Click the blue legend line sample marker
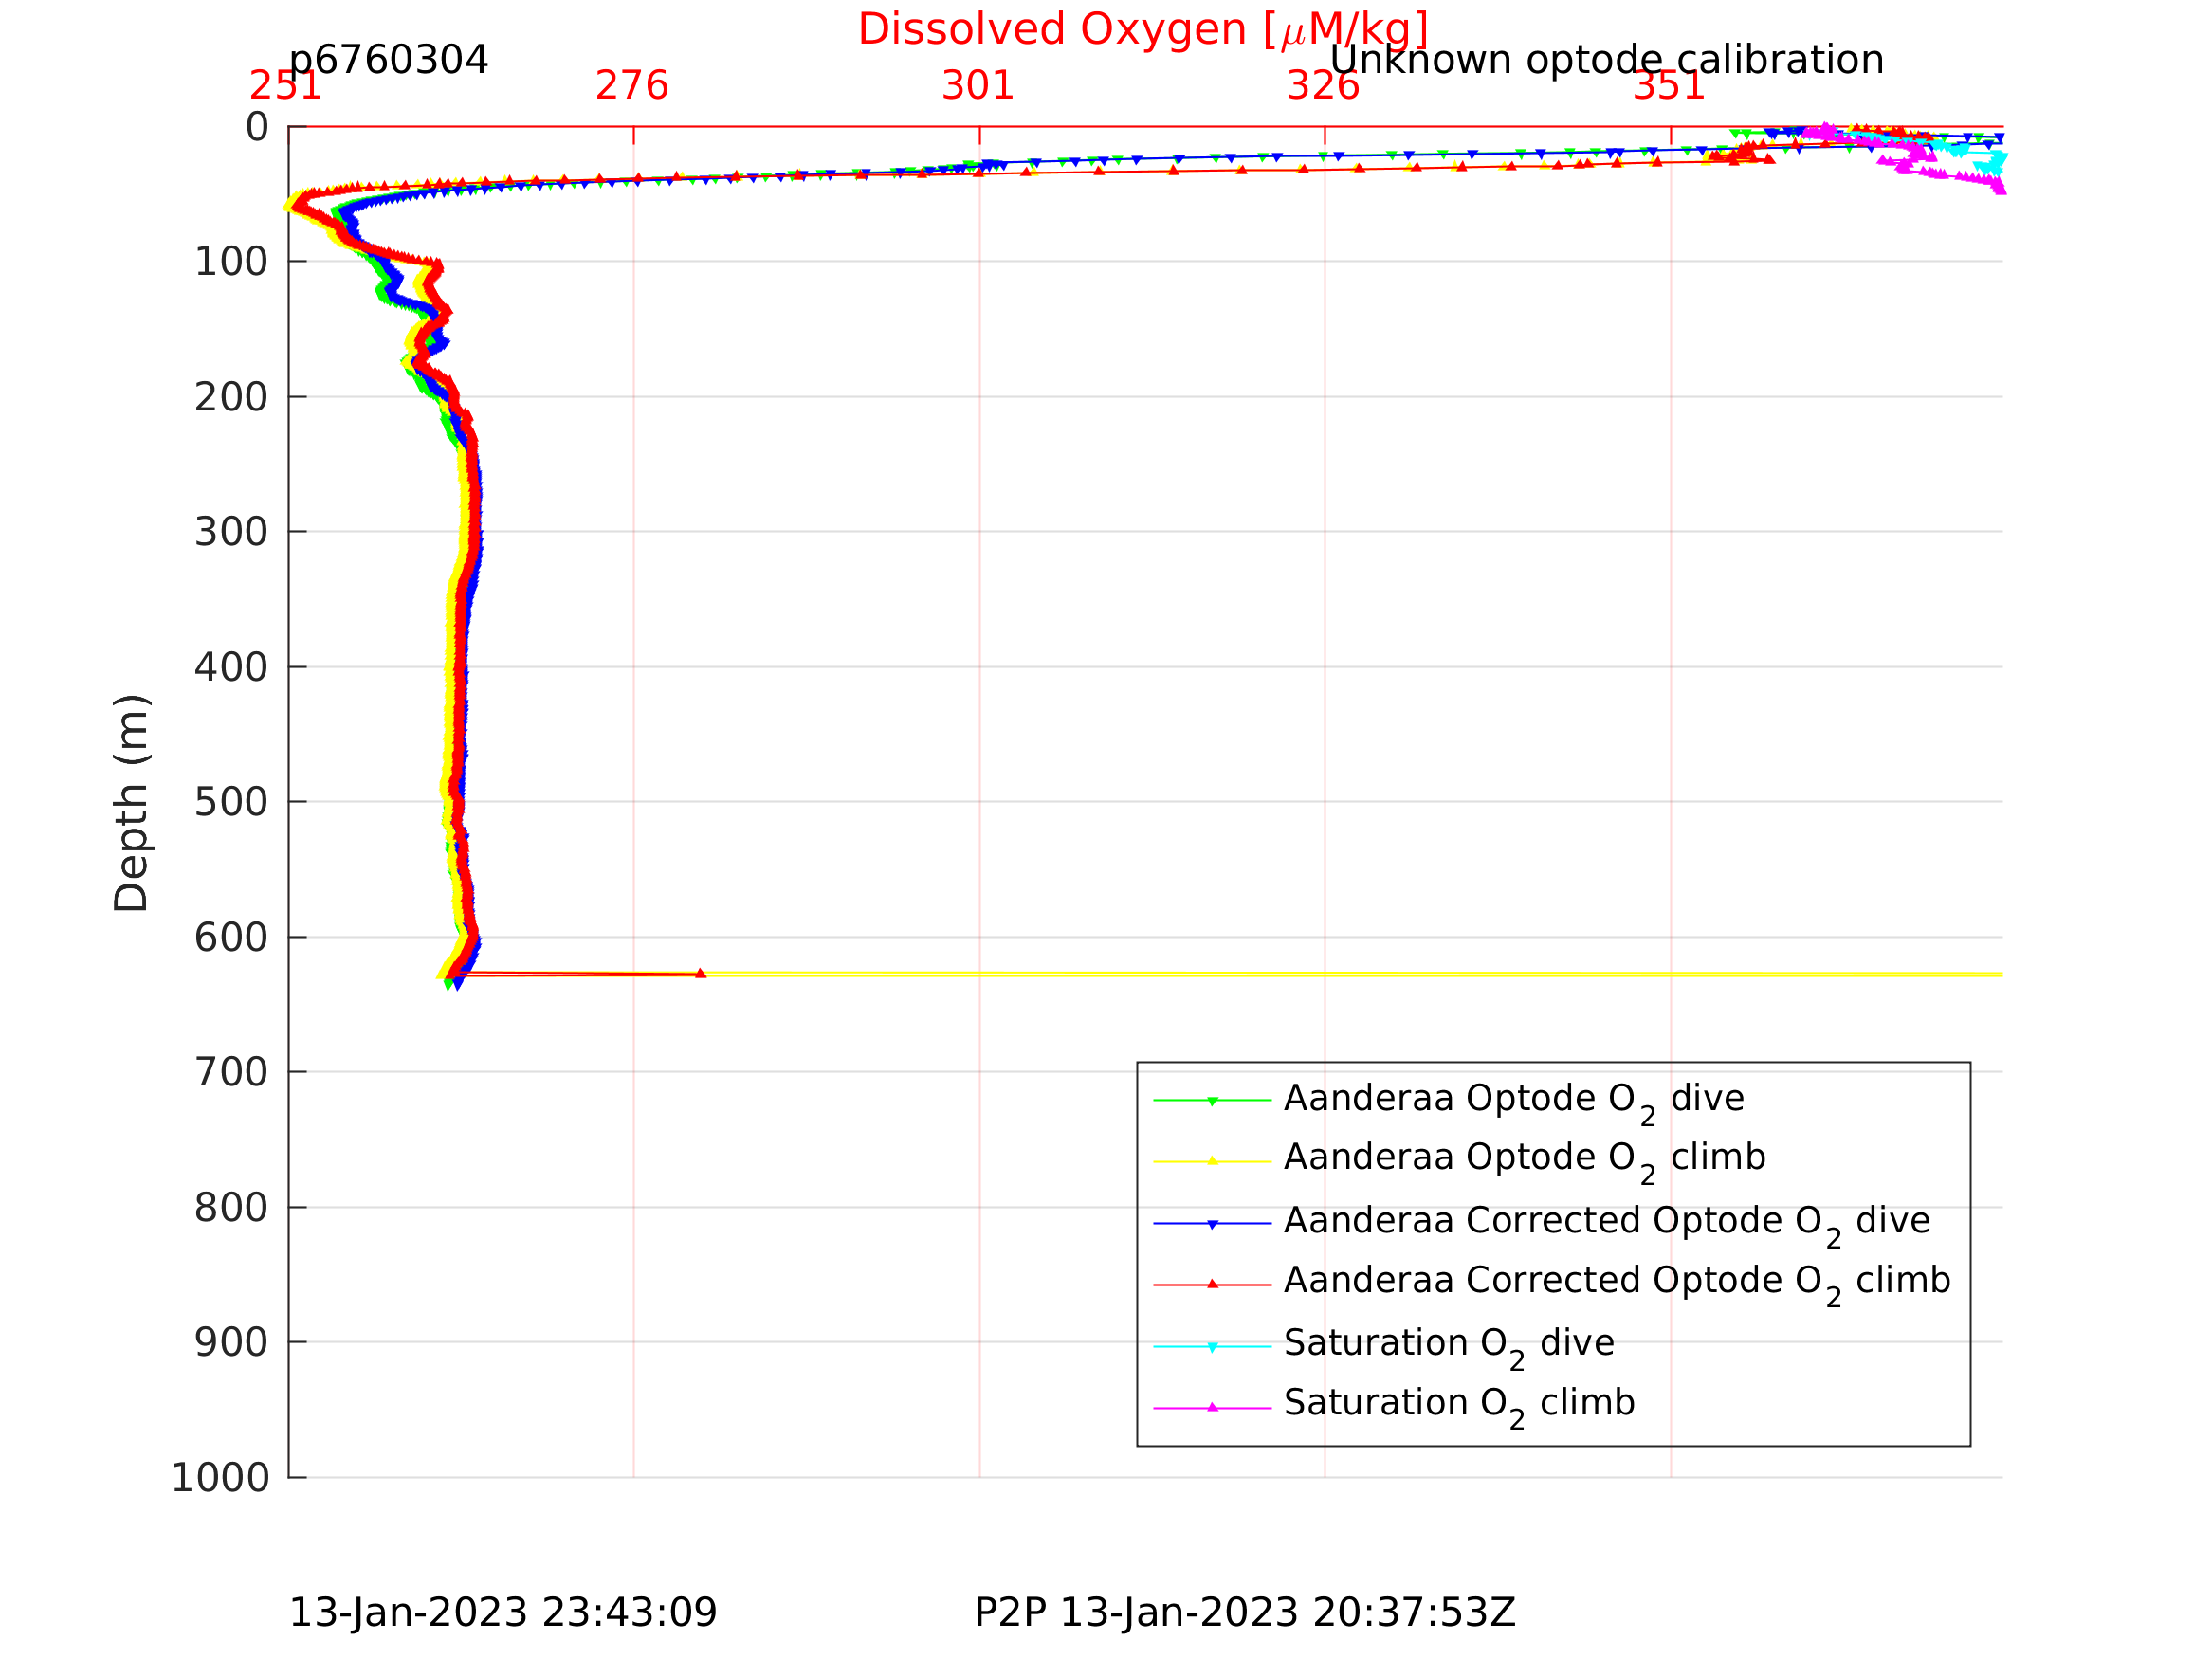The width and height of the screenshot is (2212, 1659). [x=1212, y=1224]
